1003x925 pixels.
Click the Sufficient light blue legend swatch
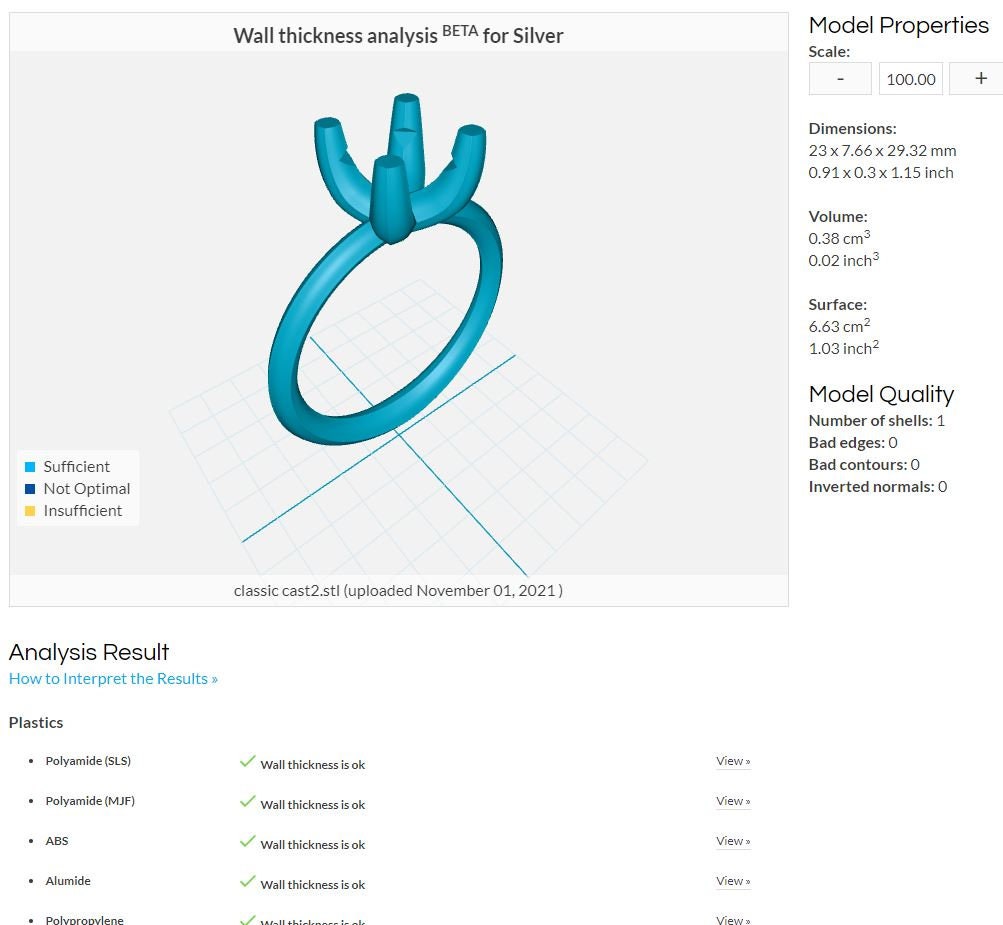29,467
